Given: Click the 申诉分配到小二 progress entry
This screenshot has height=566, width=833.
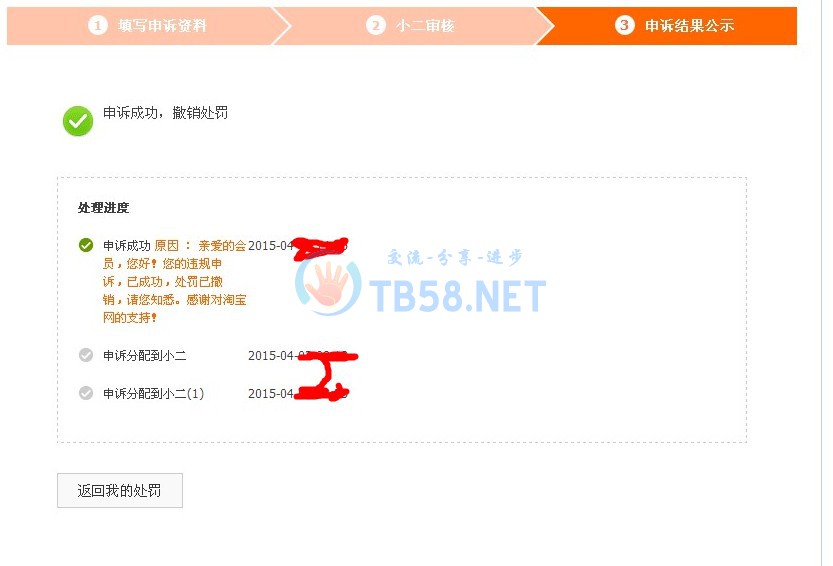Looking at the screenshot, I should (x=144, y=355).
